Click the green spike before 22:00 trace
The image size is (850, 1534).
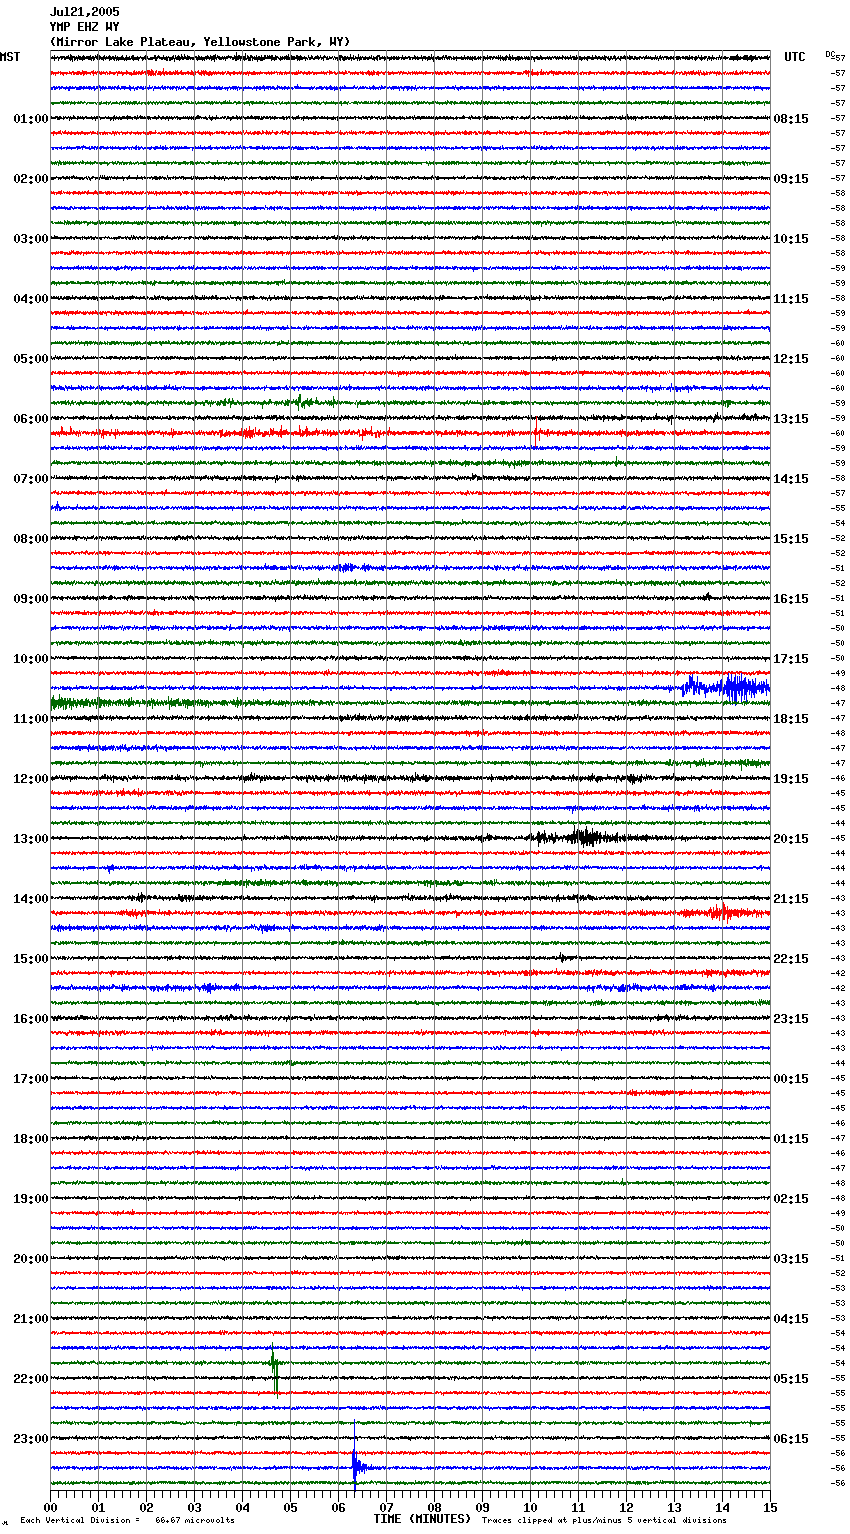coord(274,1368)
